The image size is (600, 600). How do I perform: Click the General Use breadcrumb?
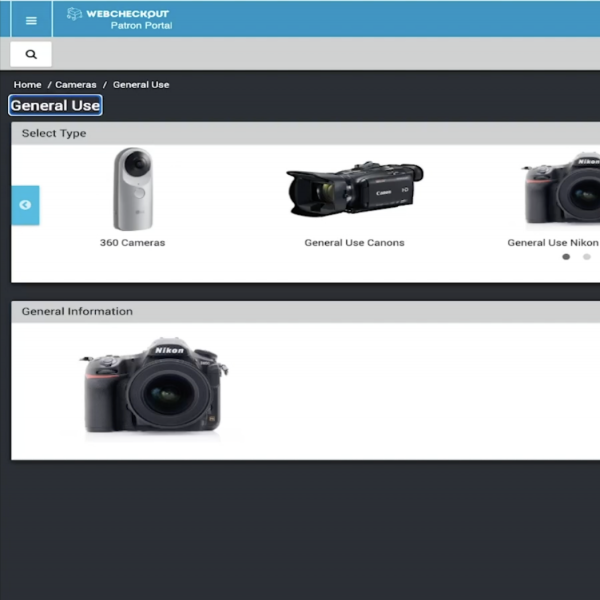pyautogui.click(x=141, y=85)
